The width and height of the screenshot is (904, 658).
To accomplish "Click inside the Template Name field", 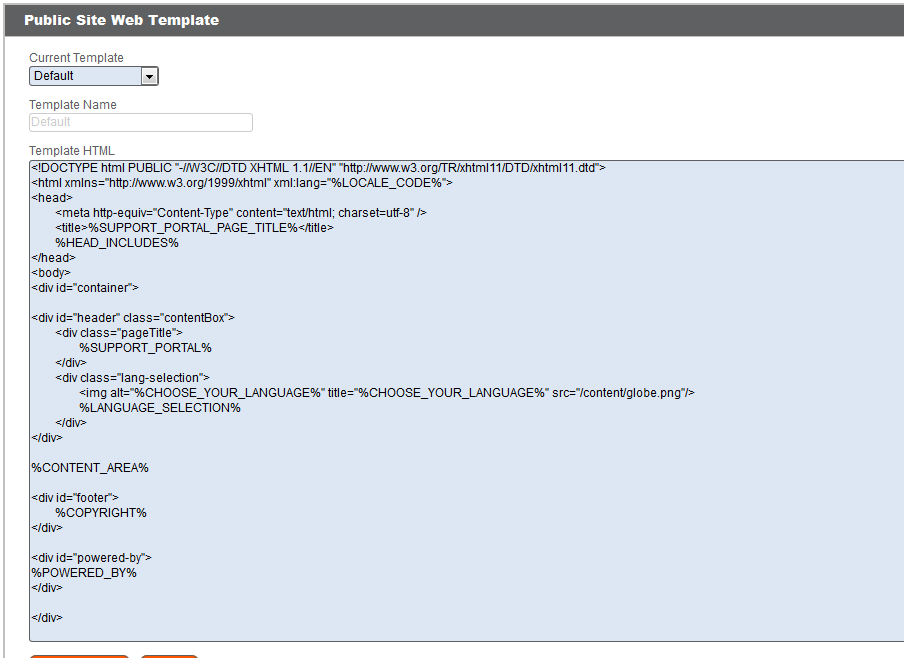I will [x=140, y=122].
